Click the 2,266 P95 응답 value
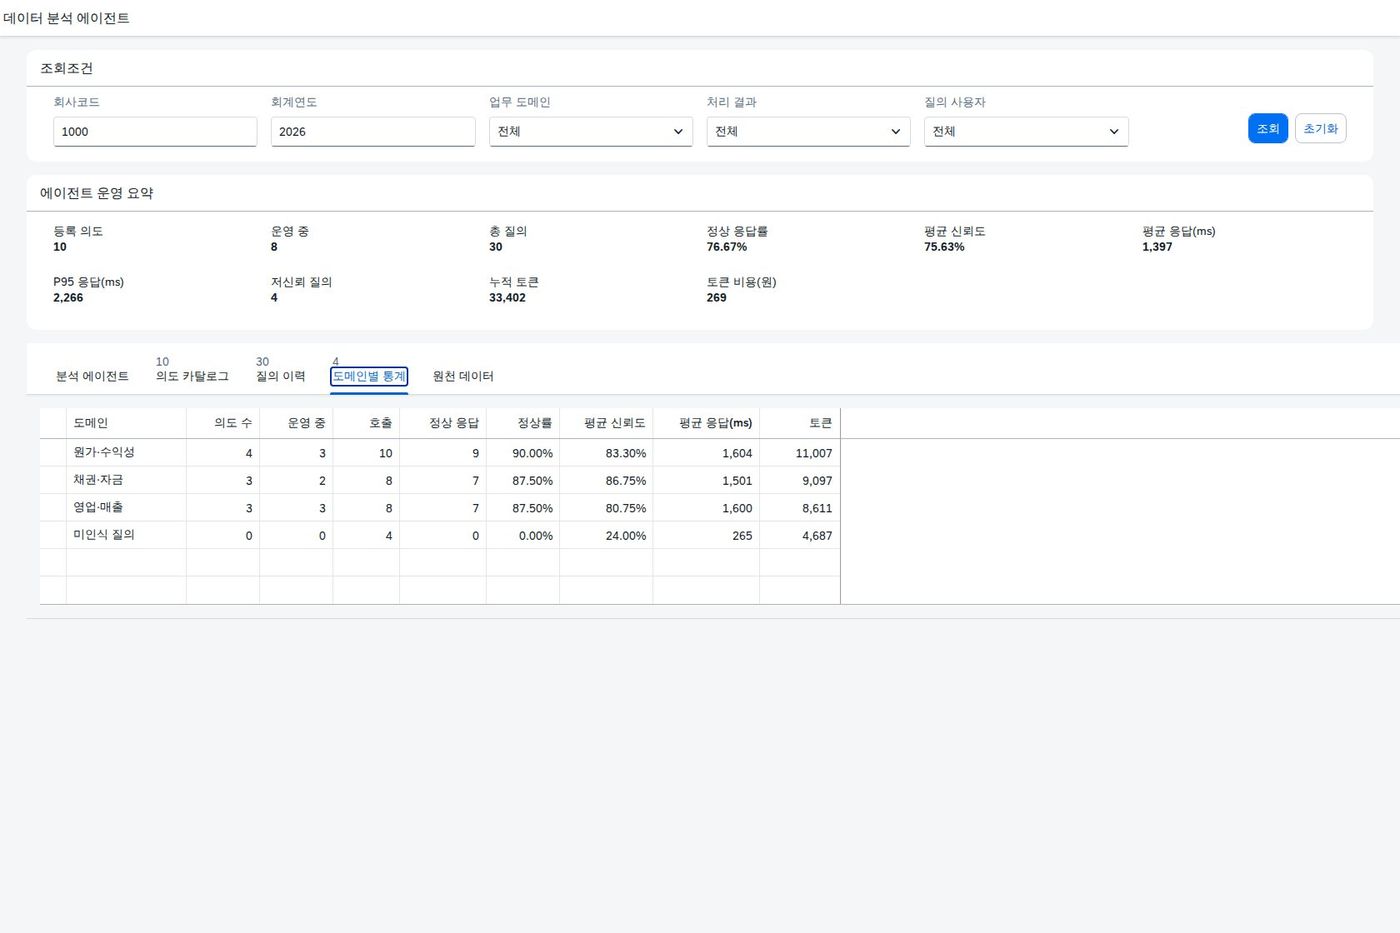The image size is (1400, 933). 68,298
